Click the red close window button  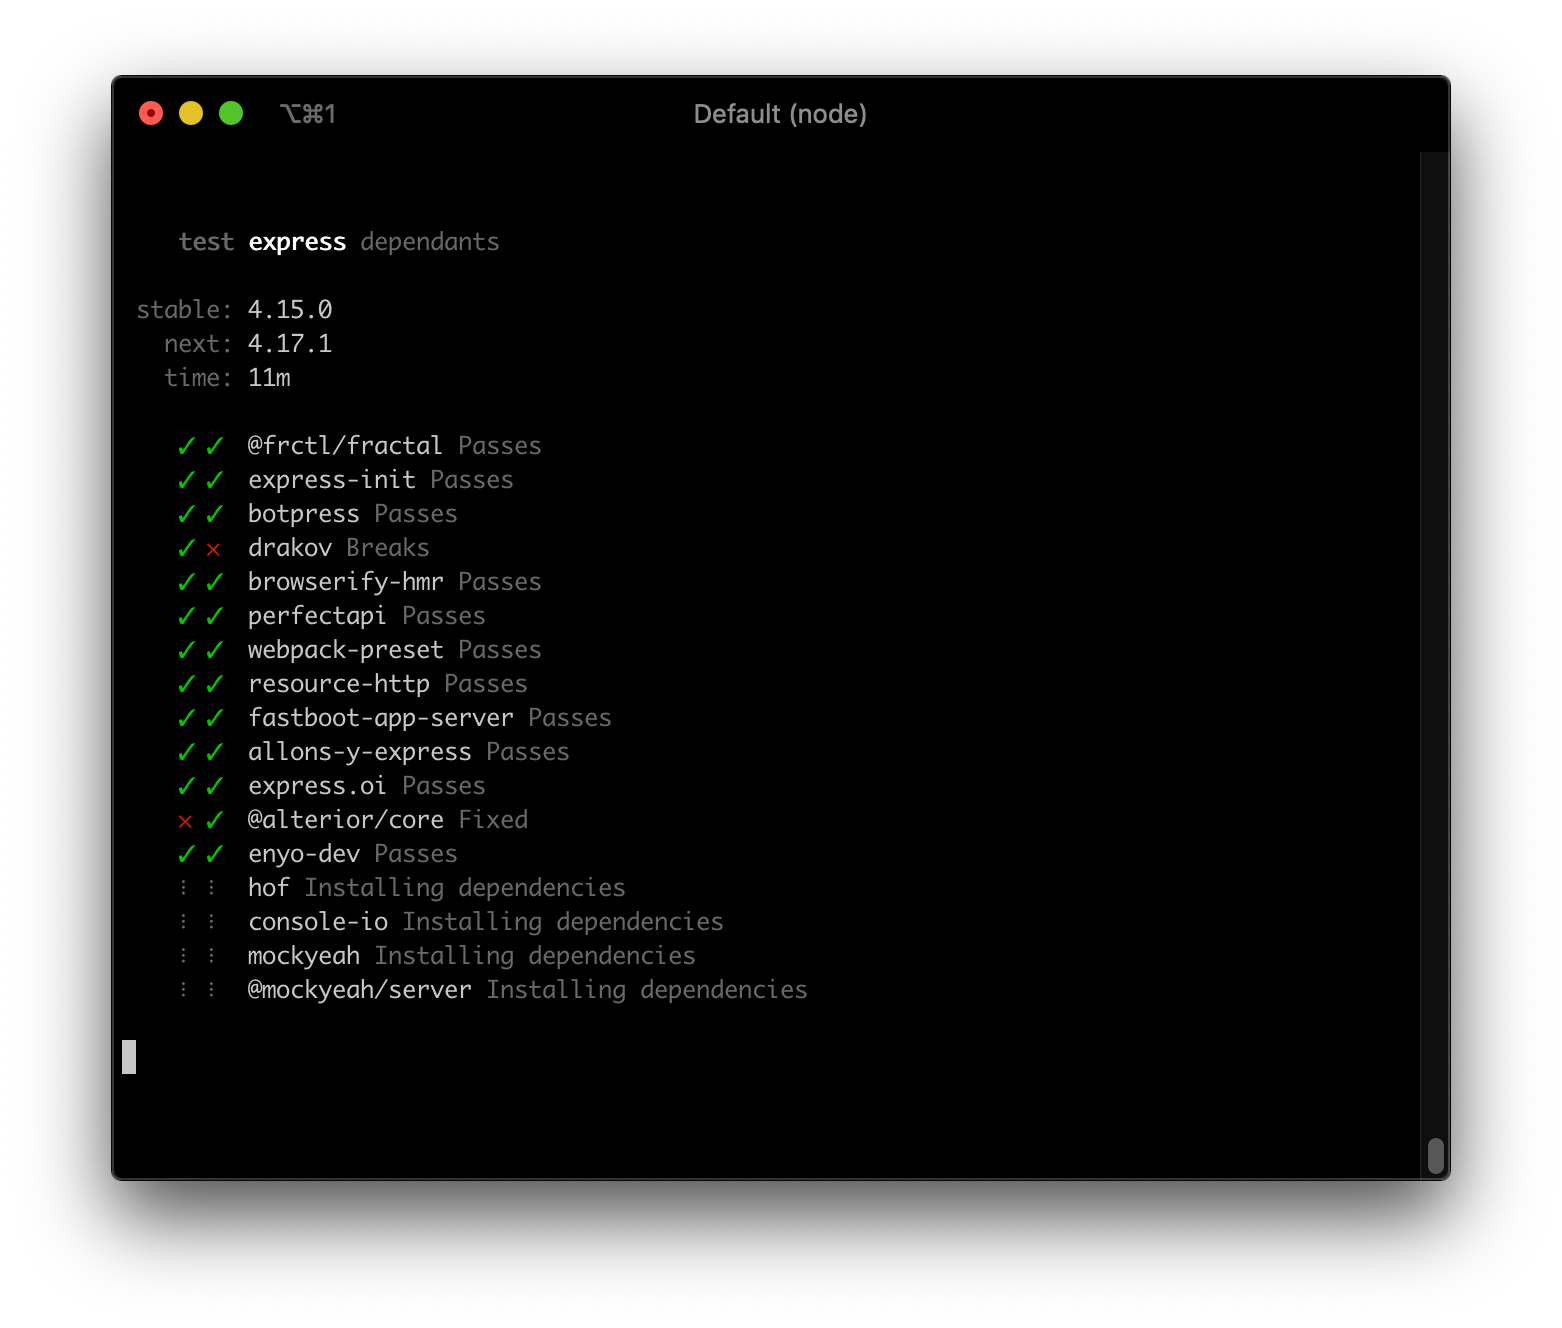[x=151, y=113]
